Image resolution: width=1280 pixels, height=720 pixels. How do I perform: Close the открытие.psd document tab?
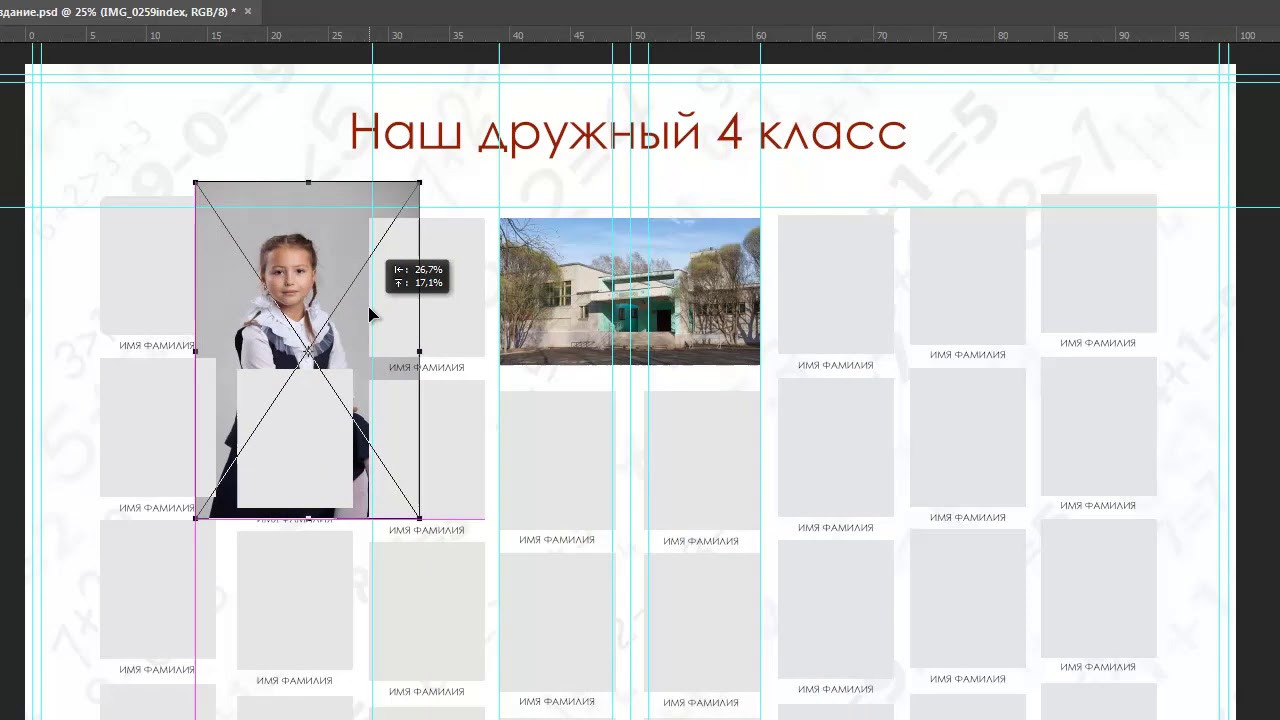(x=247, y=11)
